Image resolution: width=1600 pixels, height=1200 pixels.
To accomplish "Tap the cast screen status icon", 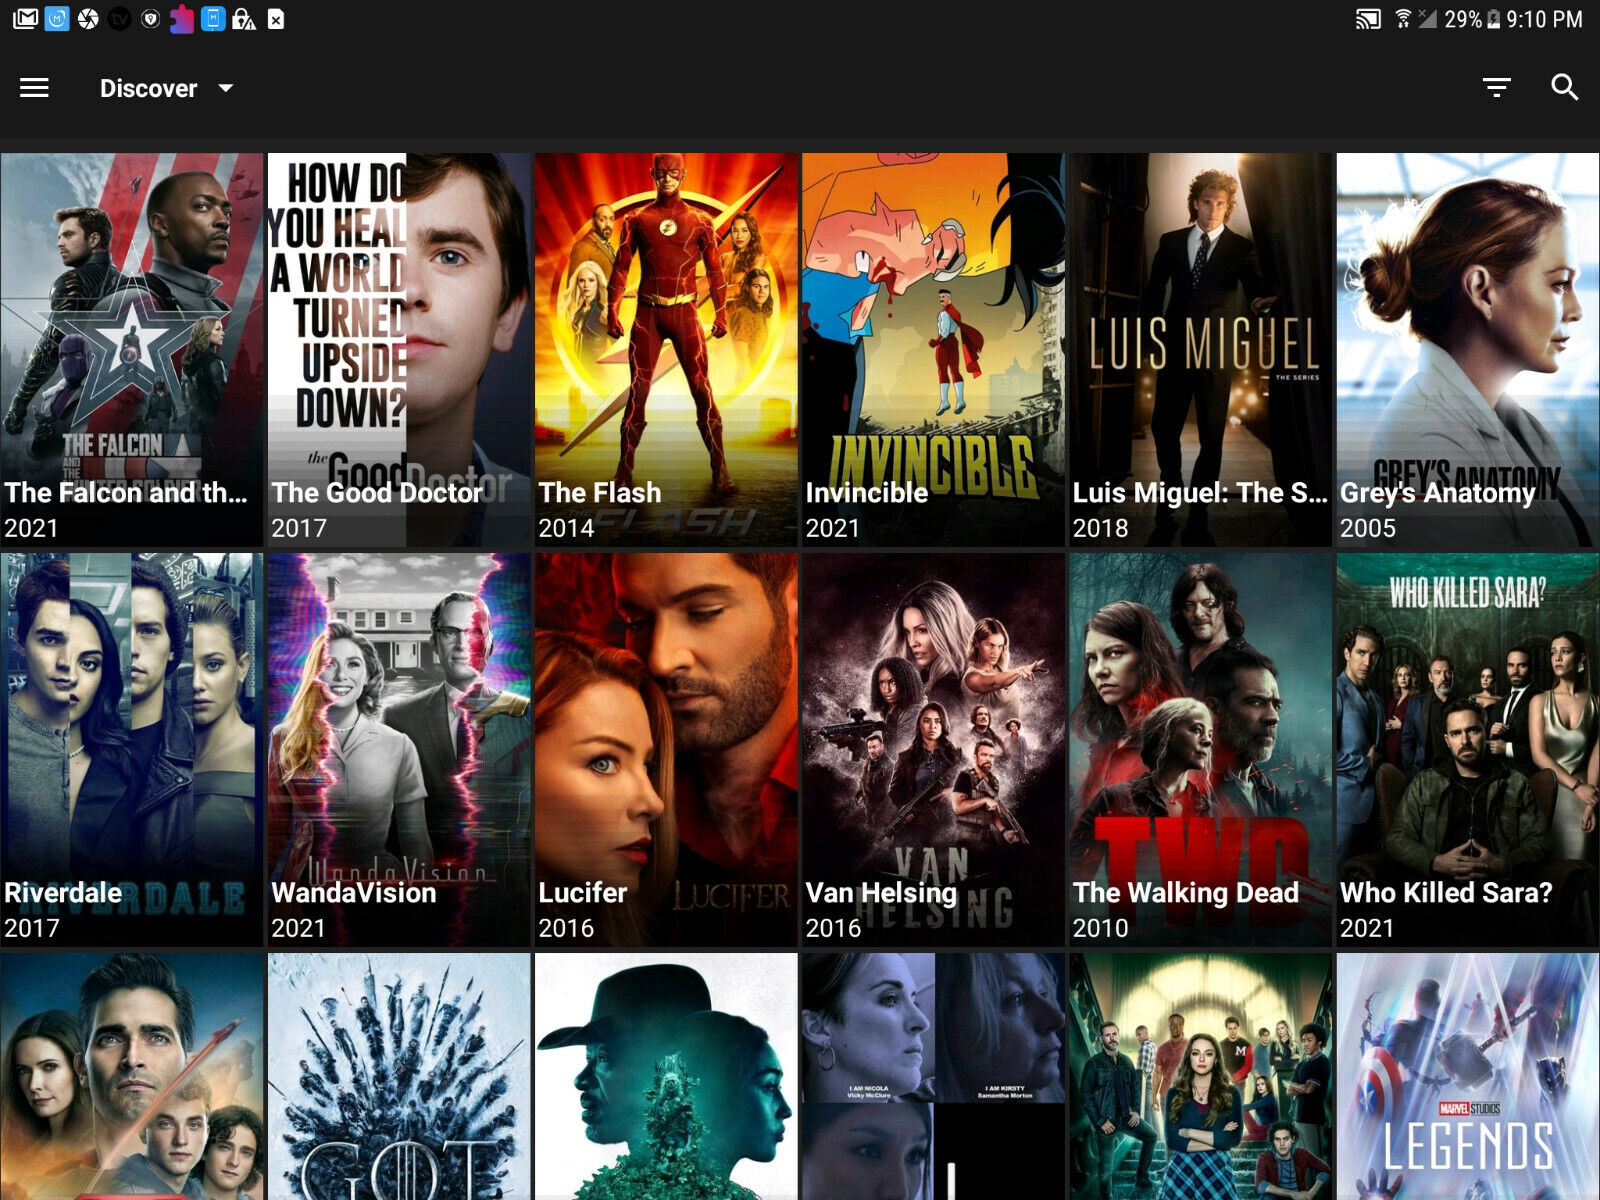I will coord(1368,19).
